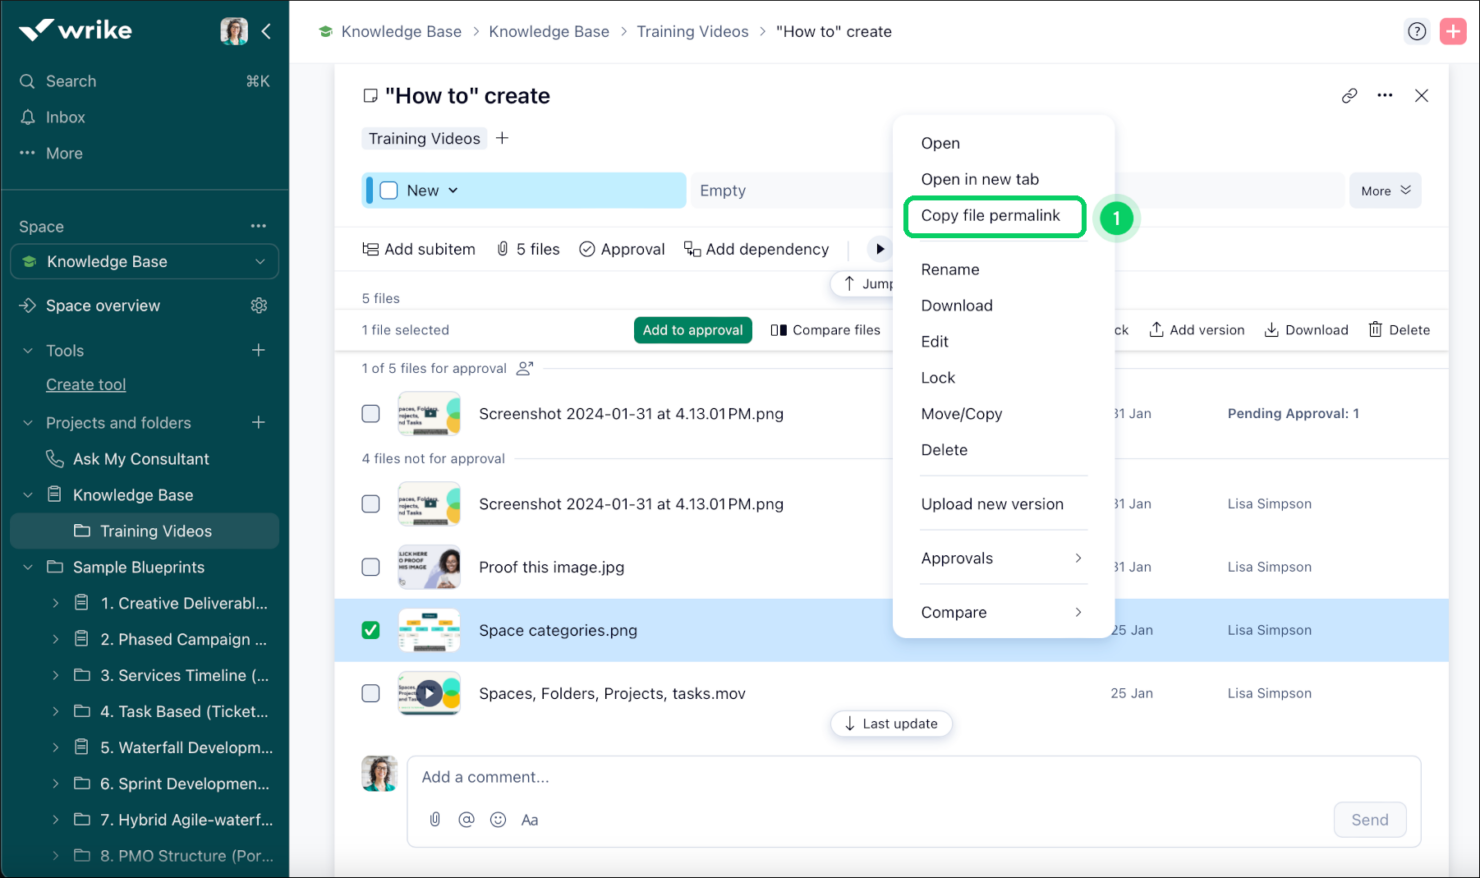Open the Inbox from the sidebar
The height and width of the screenshot is (878, 1480).
63,117
